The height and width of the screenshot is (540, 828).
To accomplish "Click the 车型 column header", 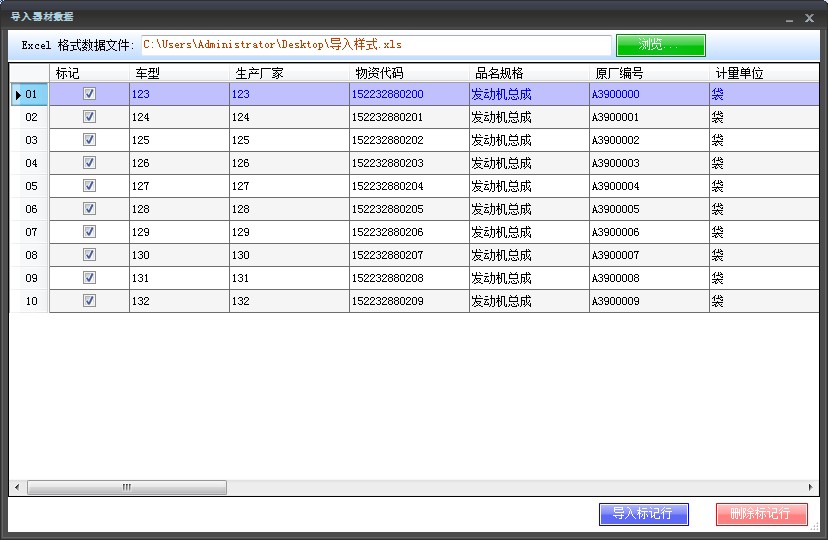I will point(179,73).
